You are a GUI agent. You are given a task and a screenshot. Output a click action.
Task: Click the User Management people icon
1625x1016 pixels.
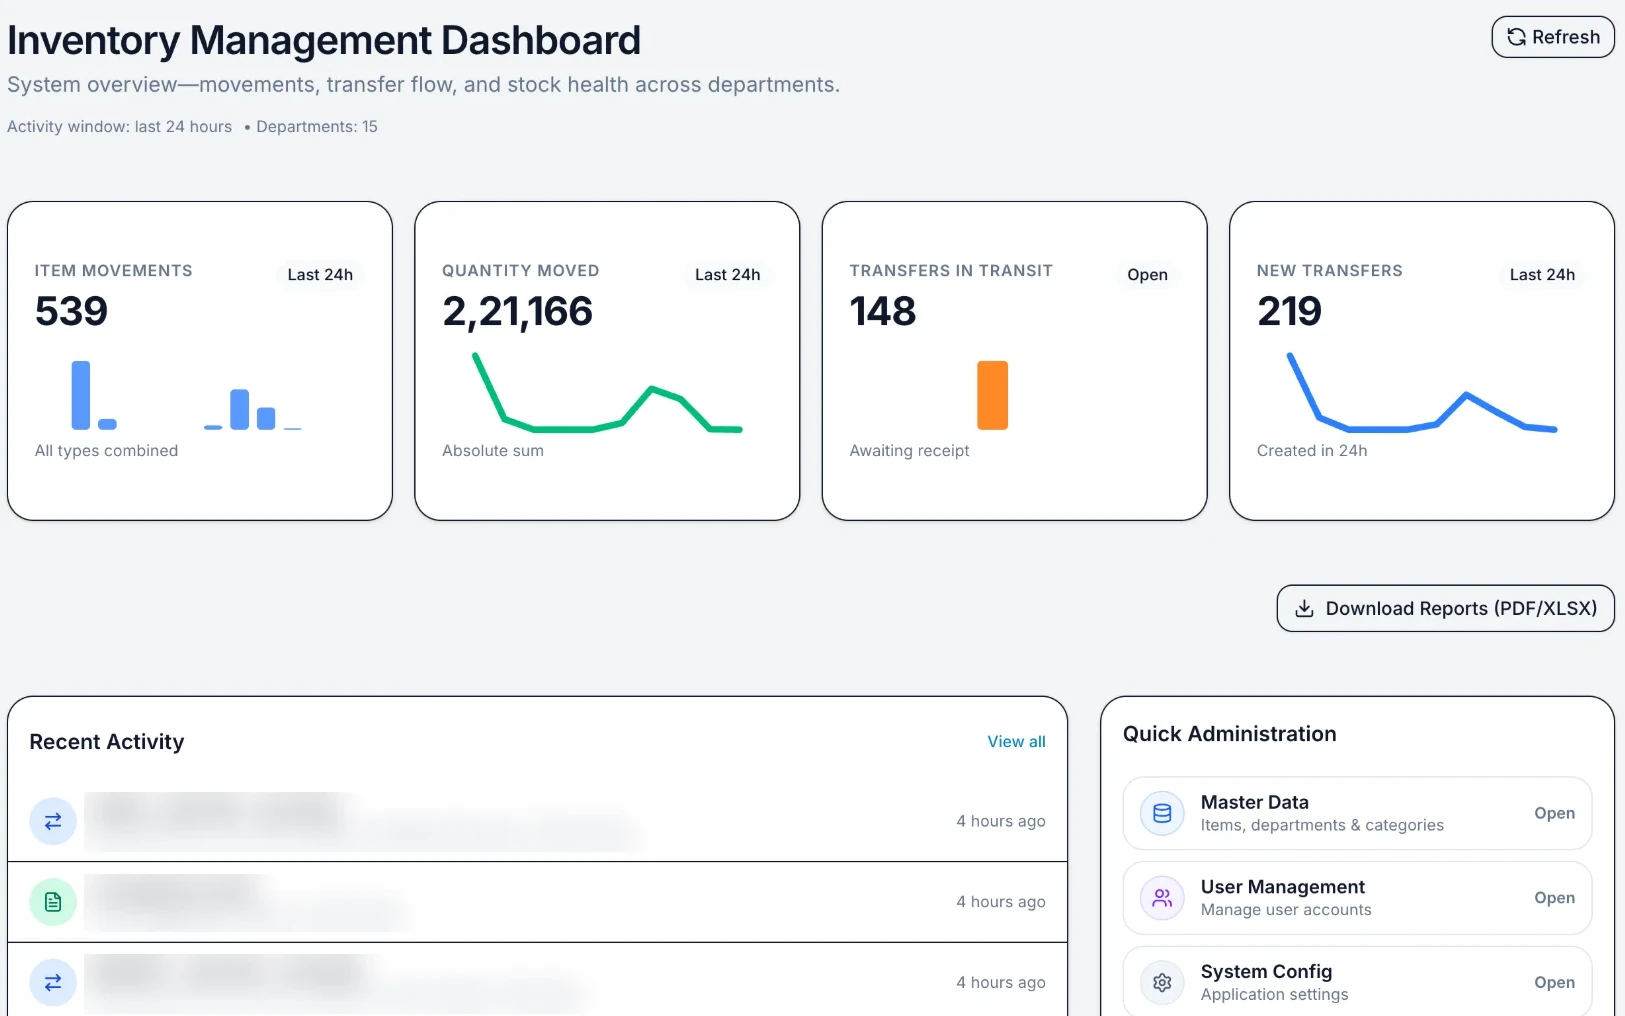click(x=1162, y=898)
